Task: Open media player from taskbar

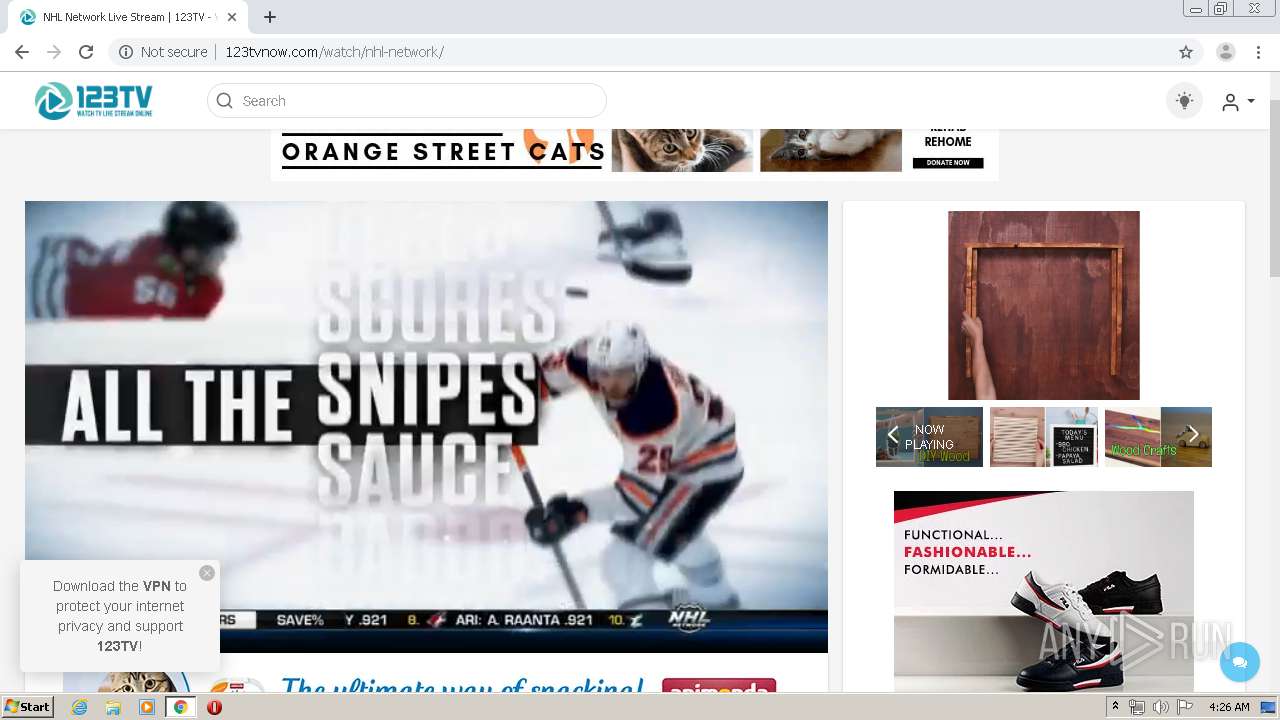Action: [x=147, y=707]
